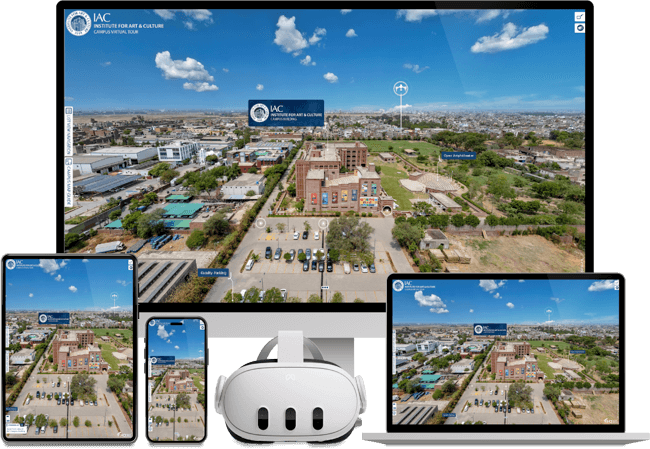Open the IAC Campus Building label on monitor
650x449 pixels.
(x=286, y=113)
